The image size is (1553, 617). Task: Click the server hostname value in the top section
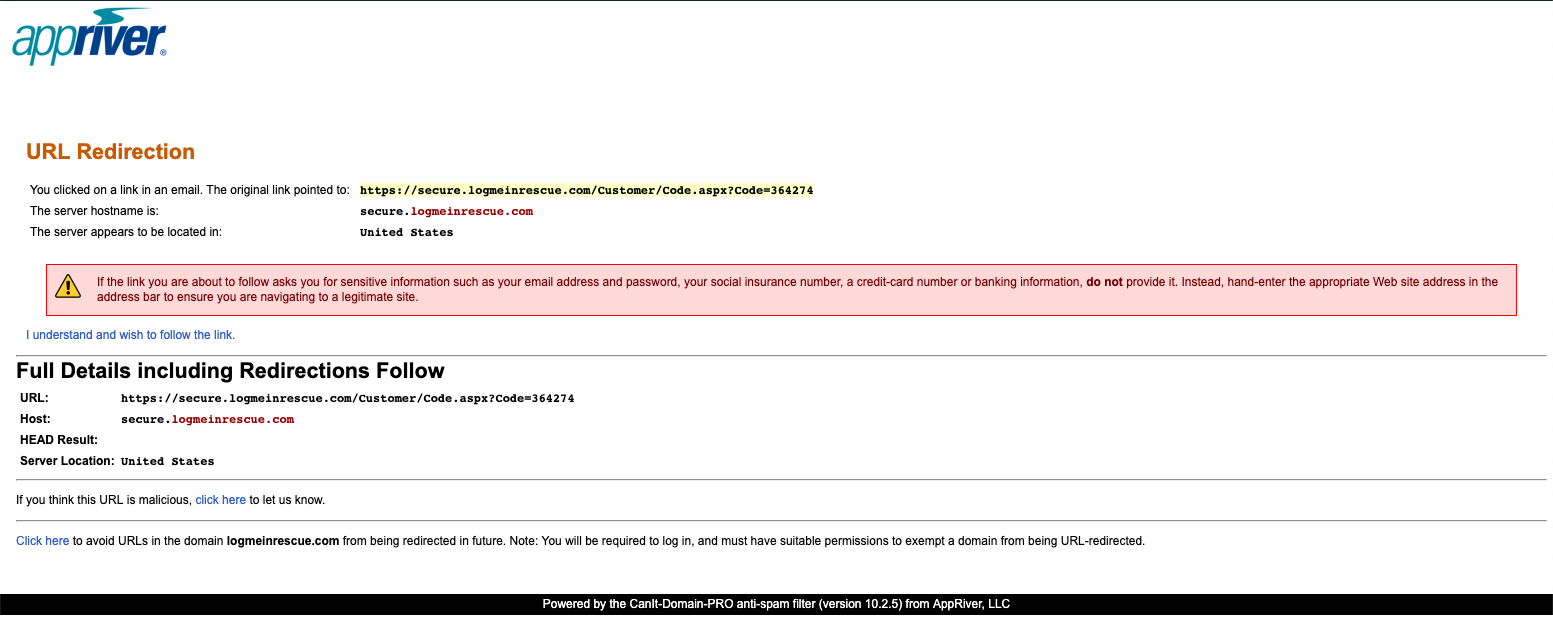click(446, 211)
